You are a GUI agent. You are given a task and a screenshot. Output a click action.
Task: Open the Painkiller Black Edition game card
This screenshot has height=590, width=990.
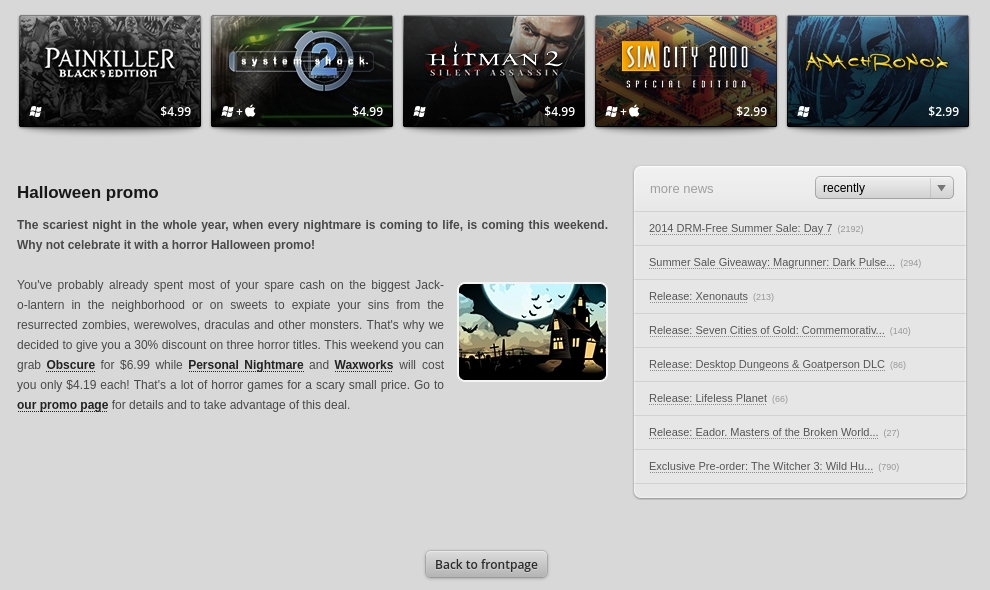coord(110,71)
